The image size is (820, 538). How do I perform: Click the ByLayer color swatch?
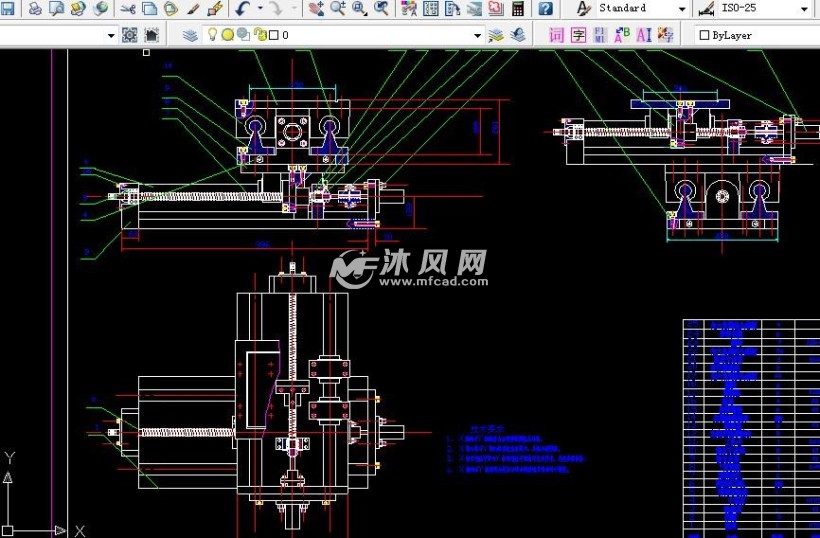(704, 35)
